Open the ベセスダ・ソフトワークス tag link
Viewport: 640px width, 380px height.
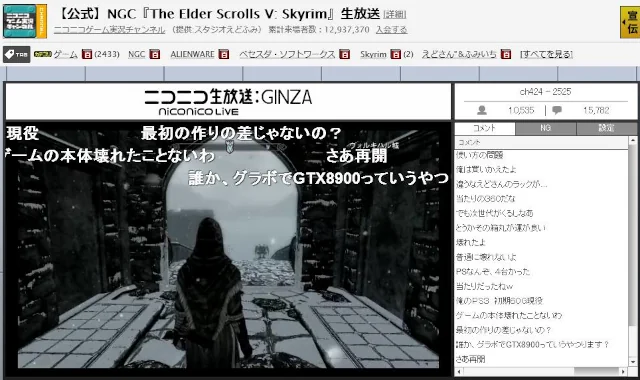(287, 54)
